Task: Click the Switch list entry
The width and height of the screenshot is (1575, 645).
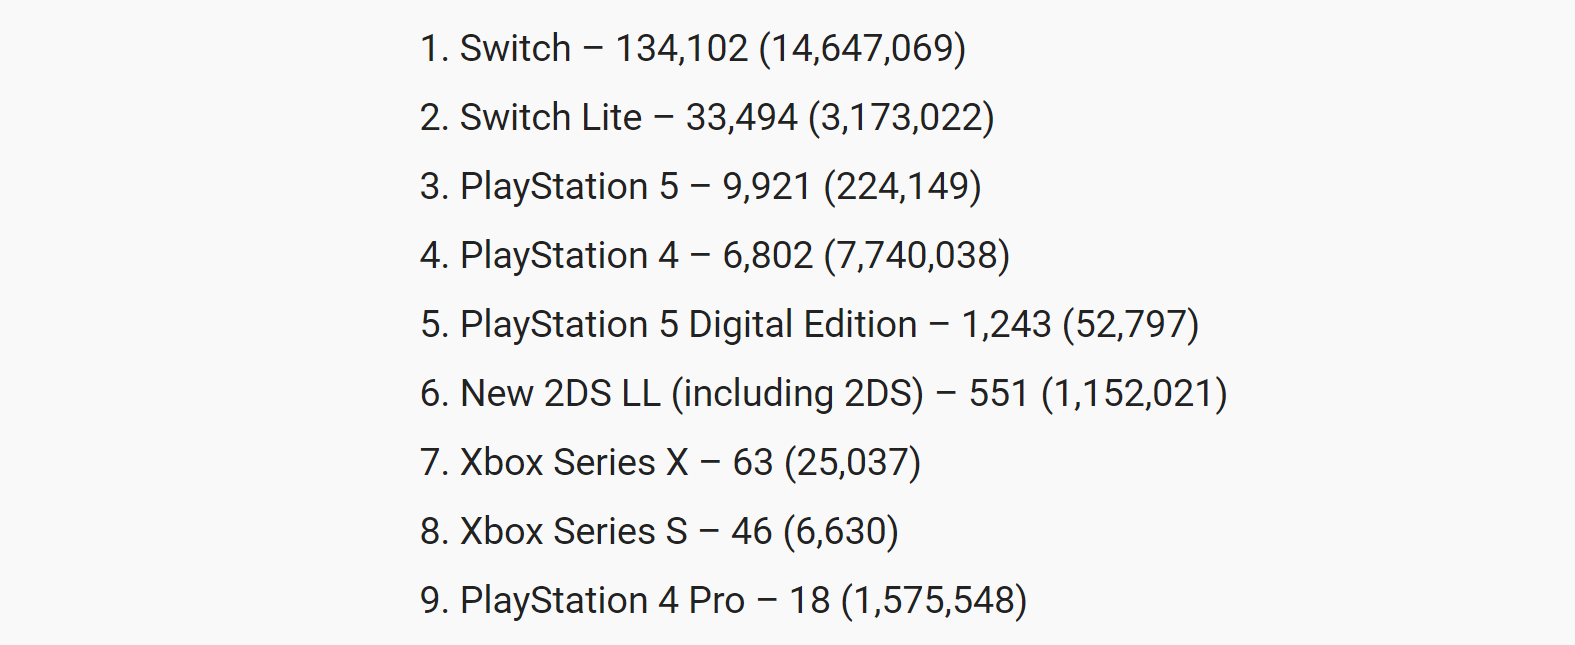Action: tap(514, 48)
